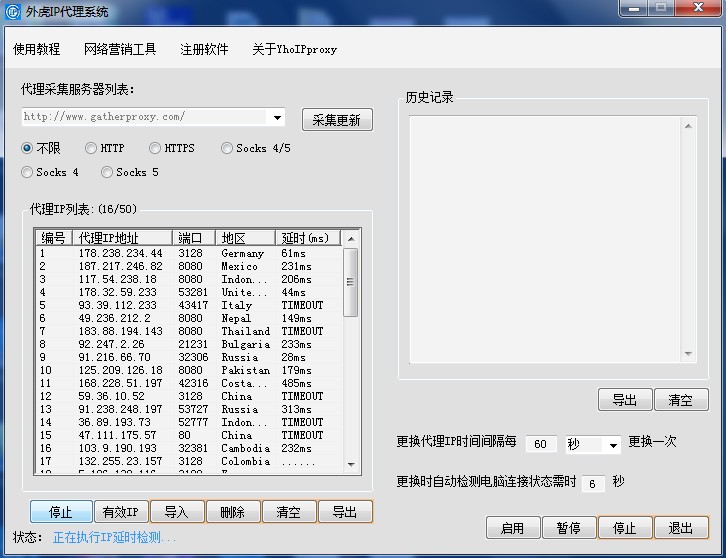Click 导出 button under history record

click(625, 400)
